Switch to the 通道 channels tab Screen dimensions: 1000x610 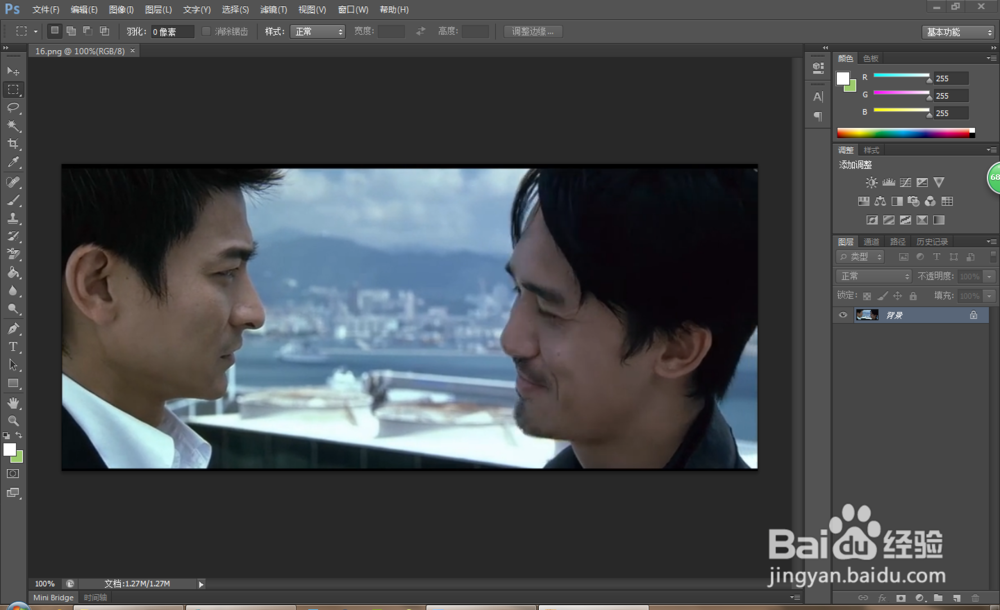[871, 242]
